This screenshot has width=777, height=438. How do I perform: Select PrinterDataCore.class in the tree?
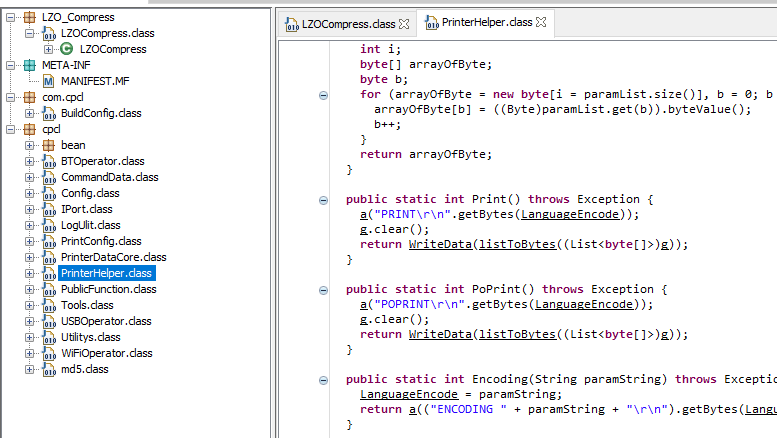pyautogui.click(x=113, y=258)
